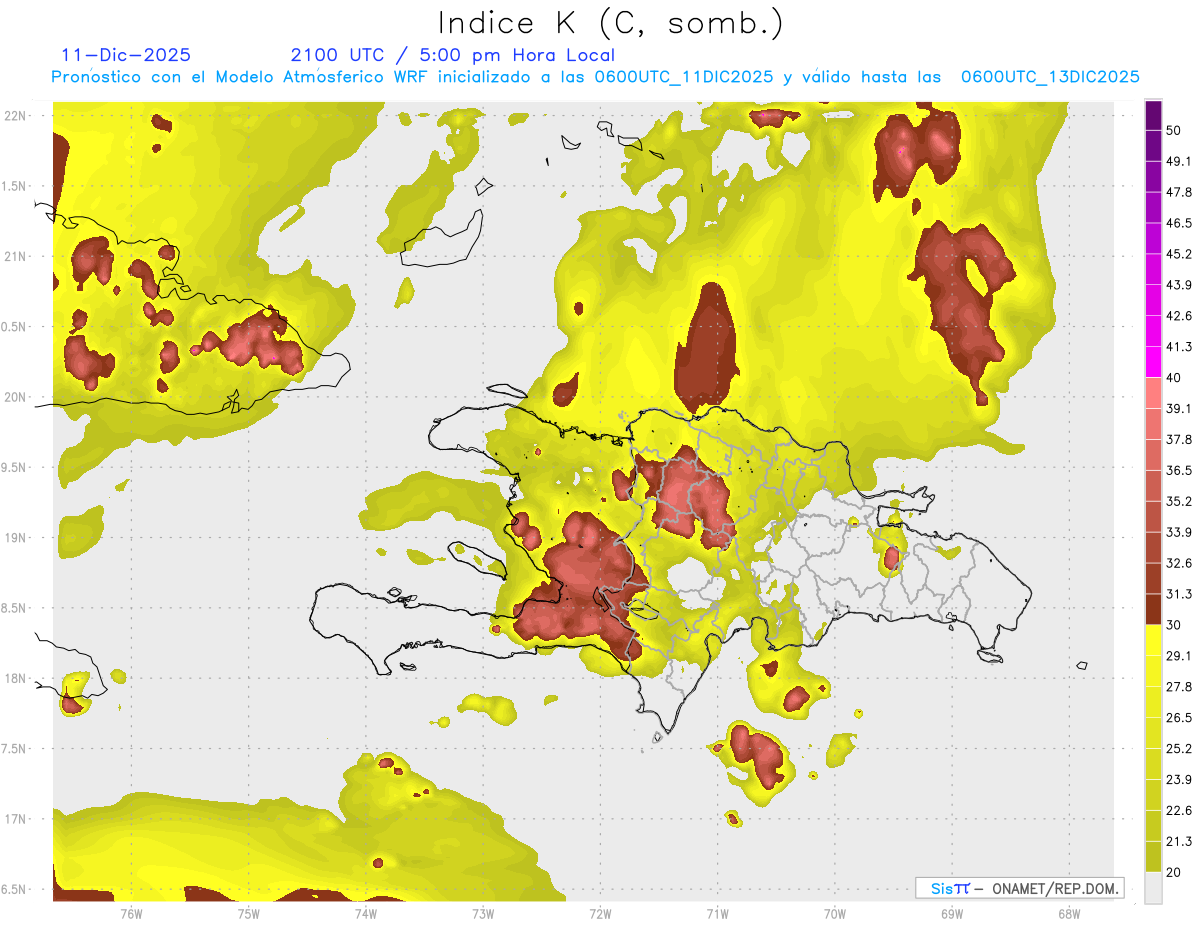The width and height of the screenshot is (1200, 927).
Task: Click the colorbar value 49.1
Action: 1179,161
